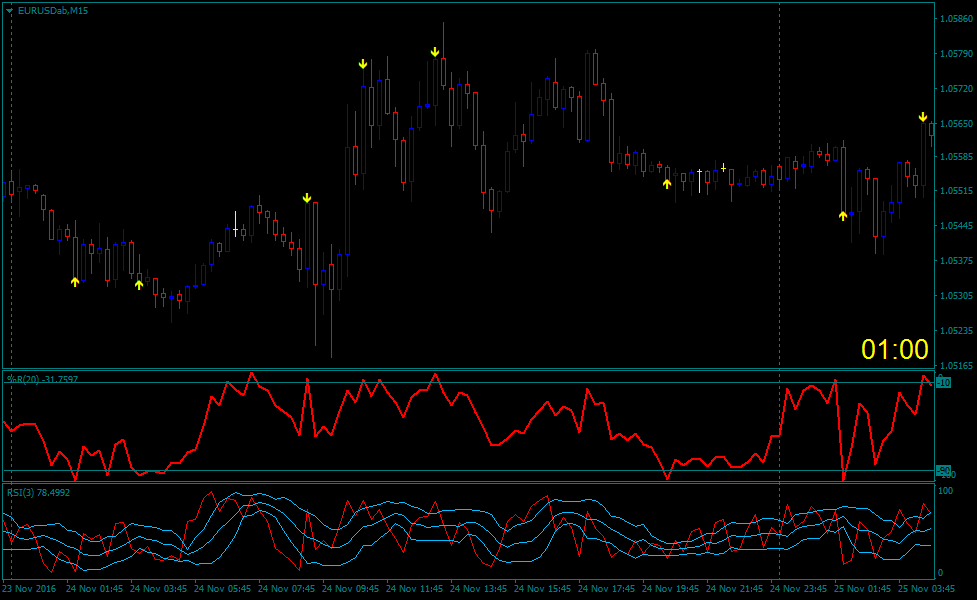This screenshot has height=600, width=977.
Task: Click the 23 Nov 2016 date label
Action: coord(29,588)
